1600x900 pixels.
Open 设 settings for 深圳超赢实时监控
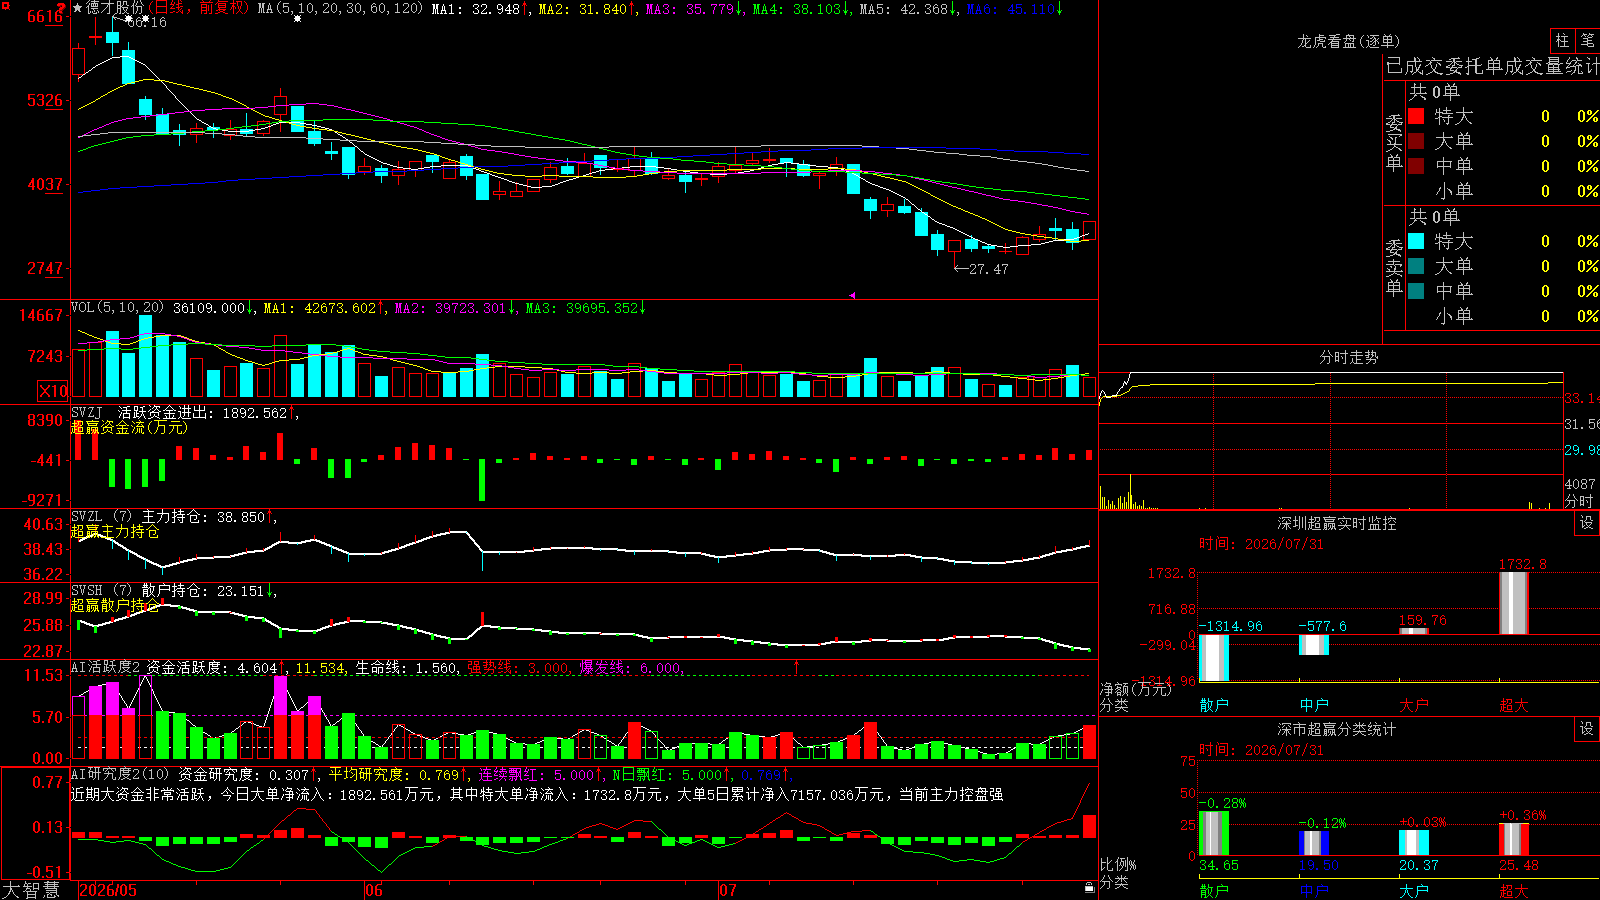pos(1587,523)
